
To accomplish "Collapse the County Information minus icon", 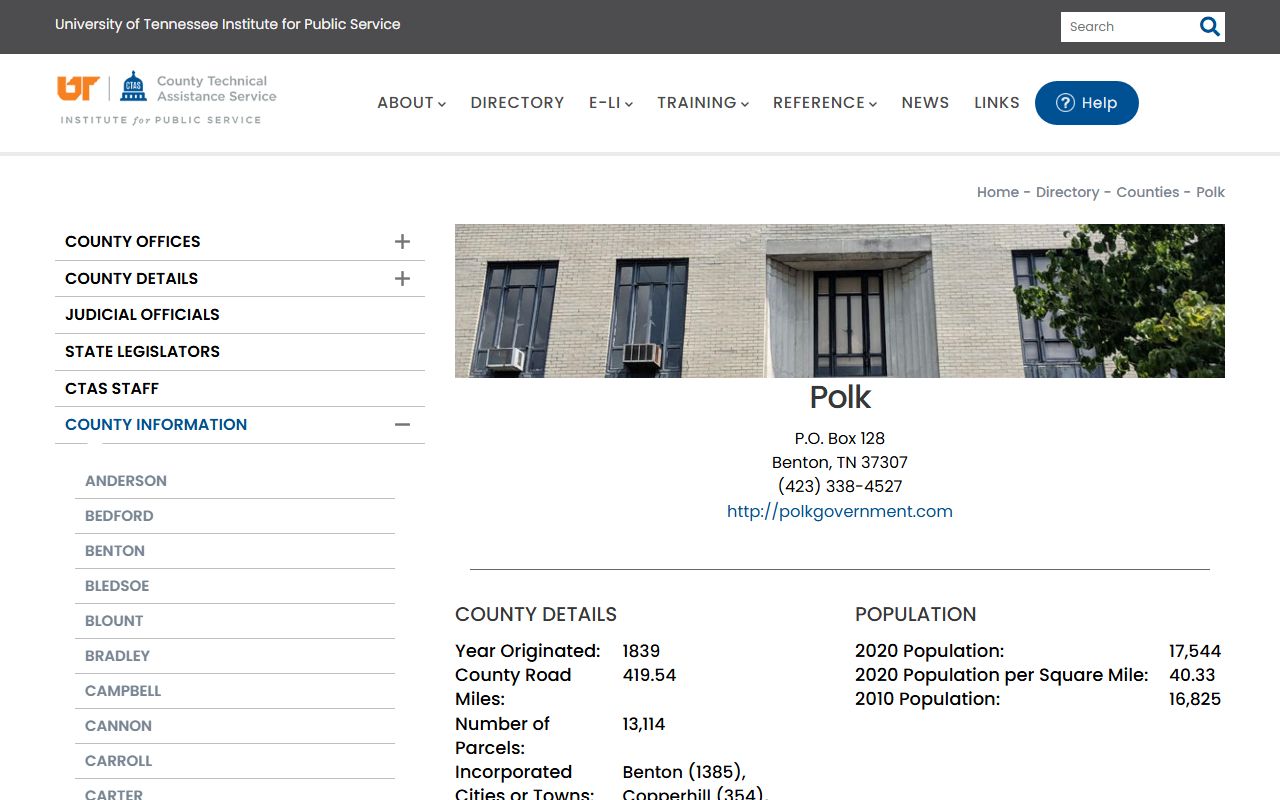I will tap(402, 425).
